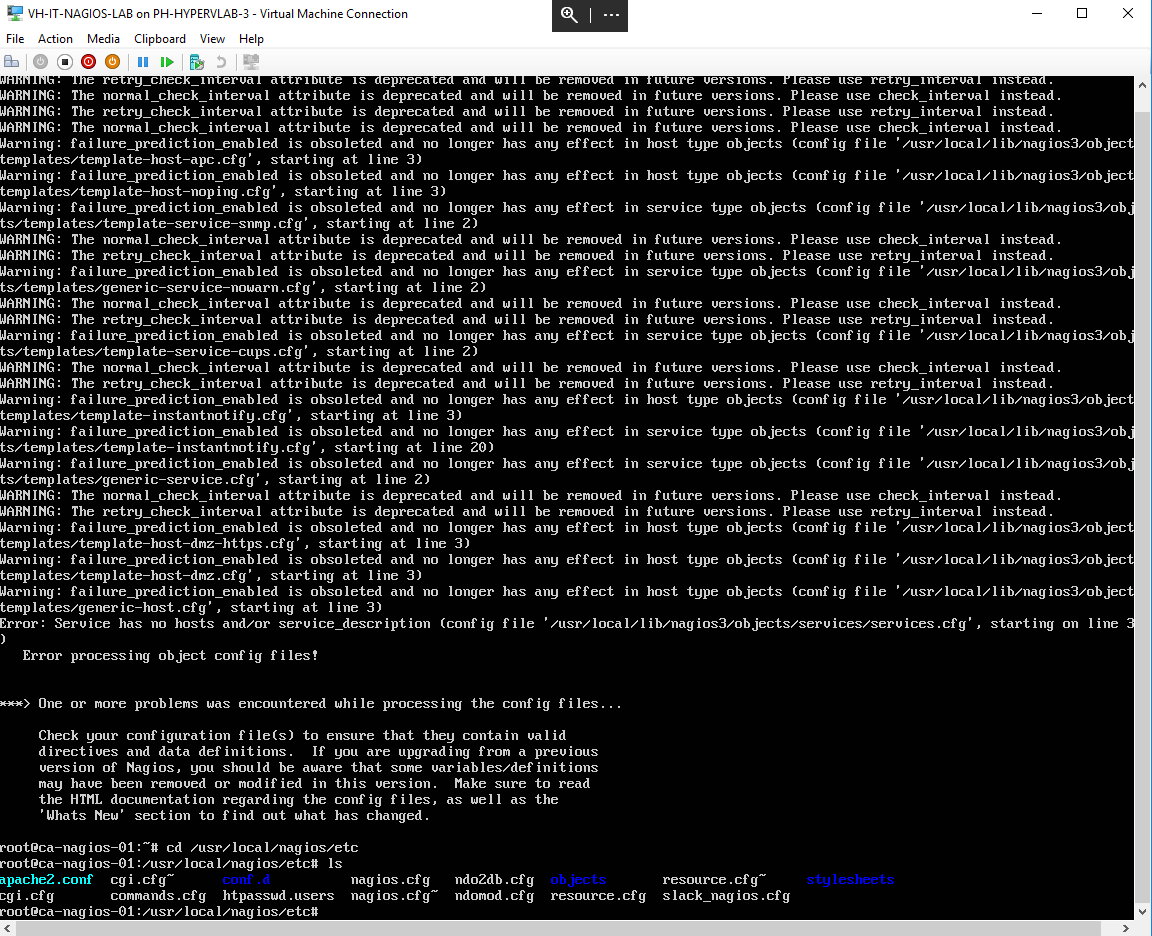Open the Help menu

click(251, 39)
